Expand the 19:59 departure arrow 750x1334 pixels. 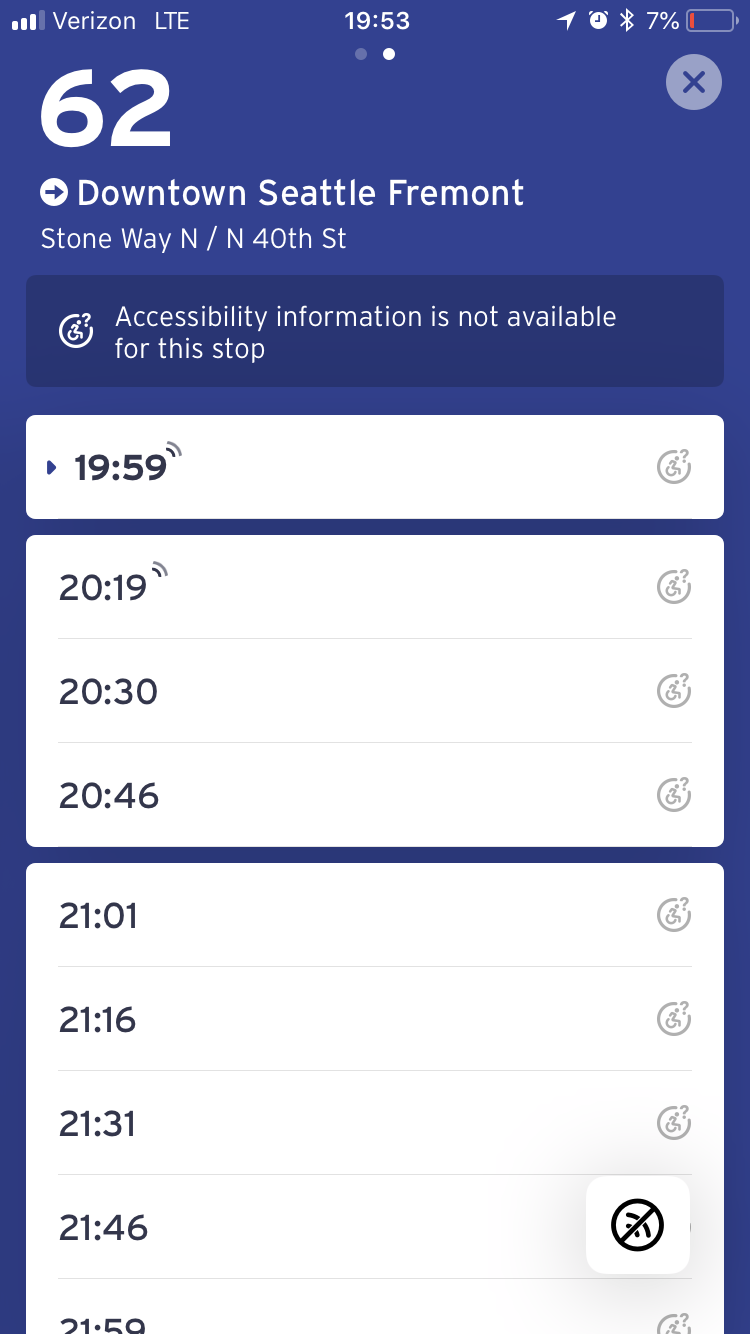[x=52, y=468]
